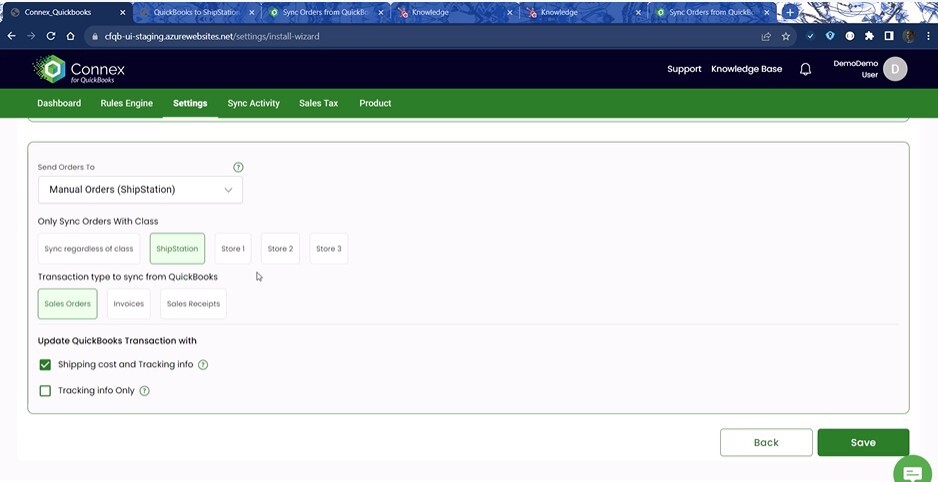Click the Back button
Viewport: 938px width, 482px height.
pos(766,443)
